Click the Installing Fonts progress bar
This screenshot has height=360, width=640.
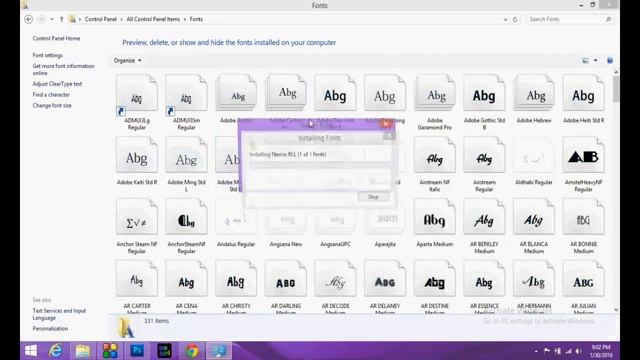pos(320,164)
